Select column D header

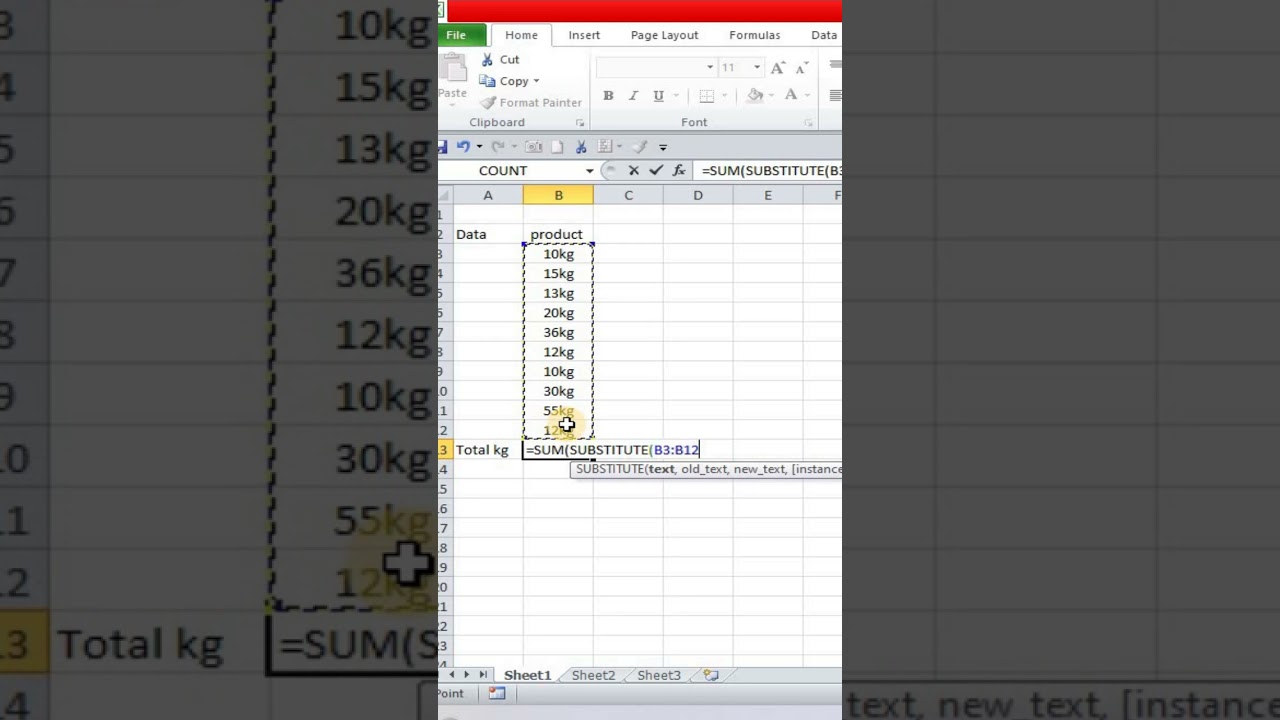coord(698,195)
